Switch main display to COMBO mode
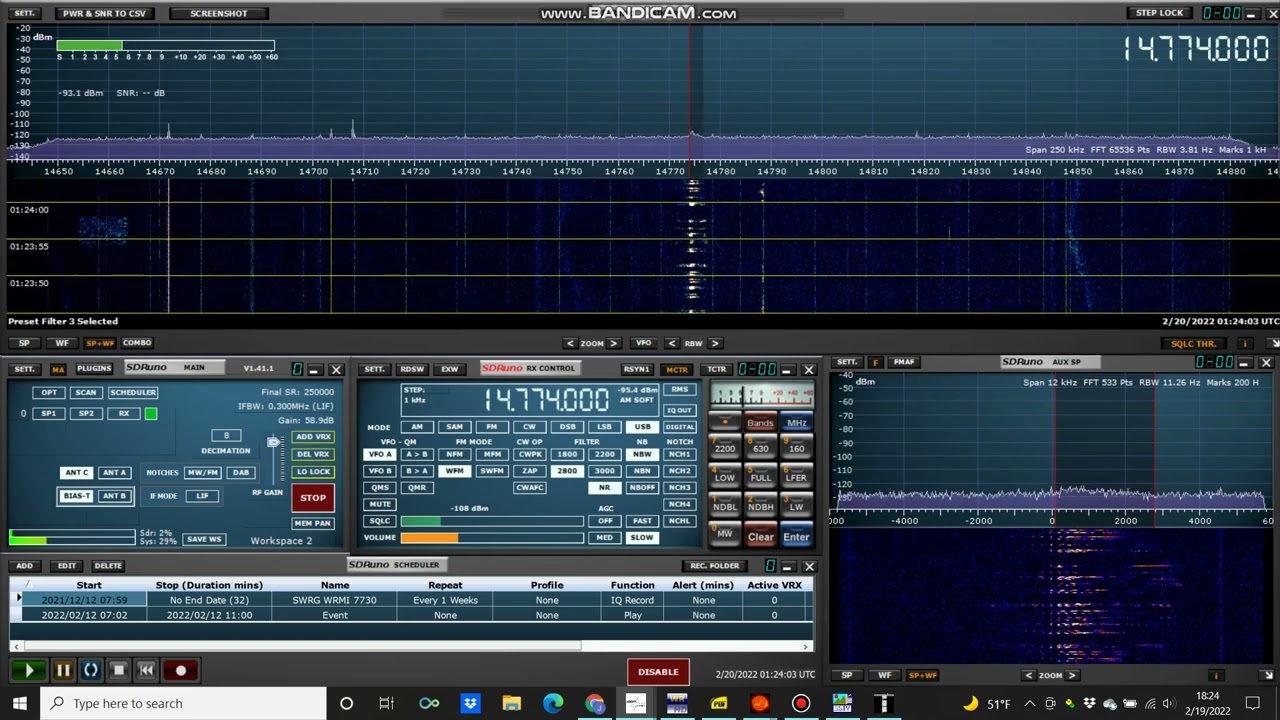Viewport: 1280px width, 720px height. (x=137, y=344)
